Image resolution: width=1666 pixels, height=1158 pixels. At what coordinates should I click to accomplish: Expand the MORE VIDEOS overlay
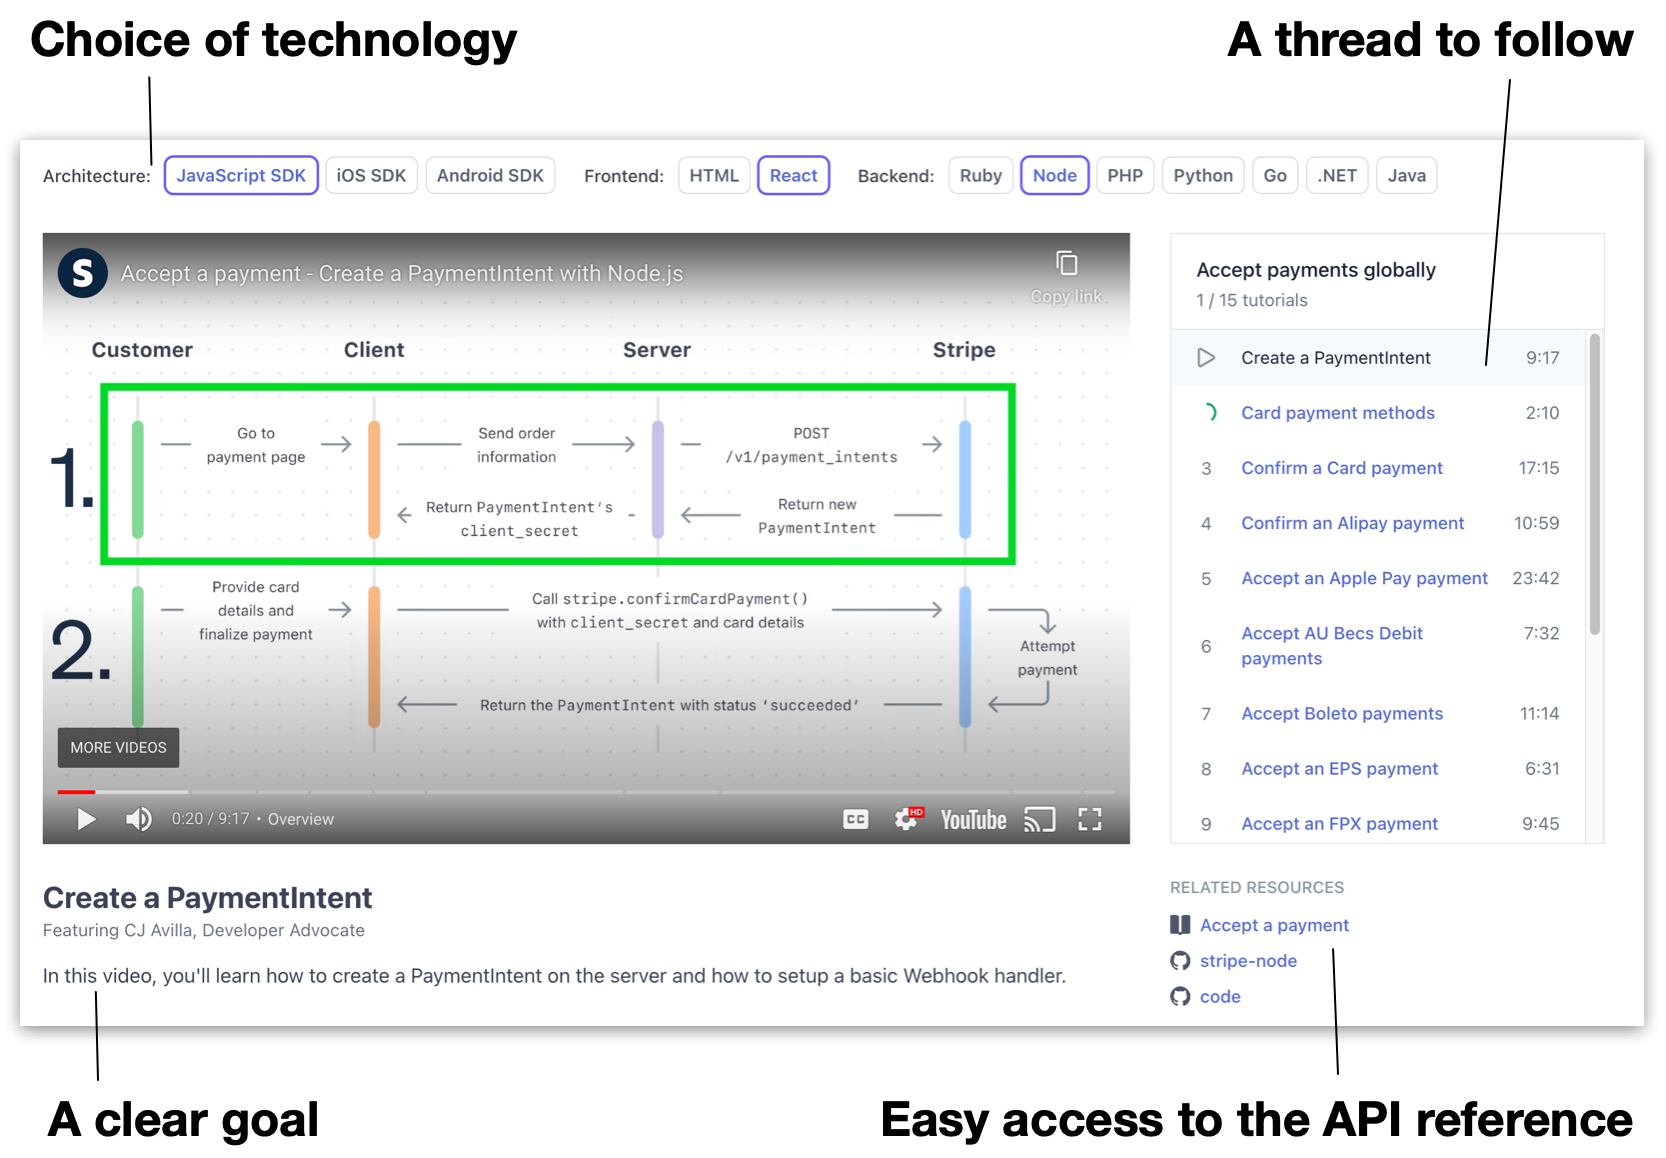pos(117,747)
